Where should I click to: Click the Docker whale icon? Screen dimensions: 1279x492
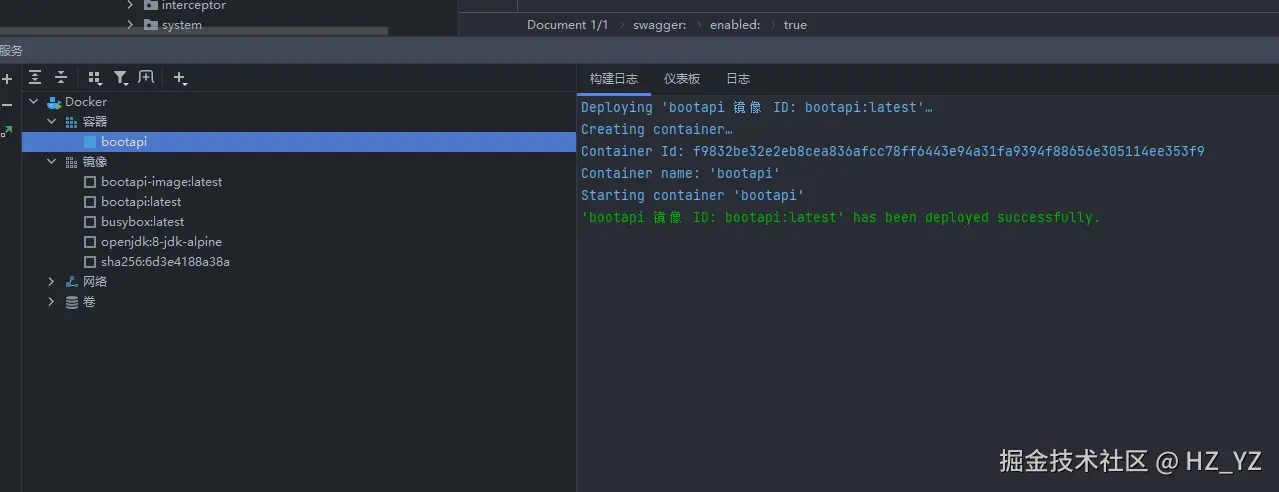pos(54,102)
